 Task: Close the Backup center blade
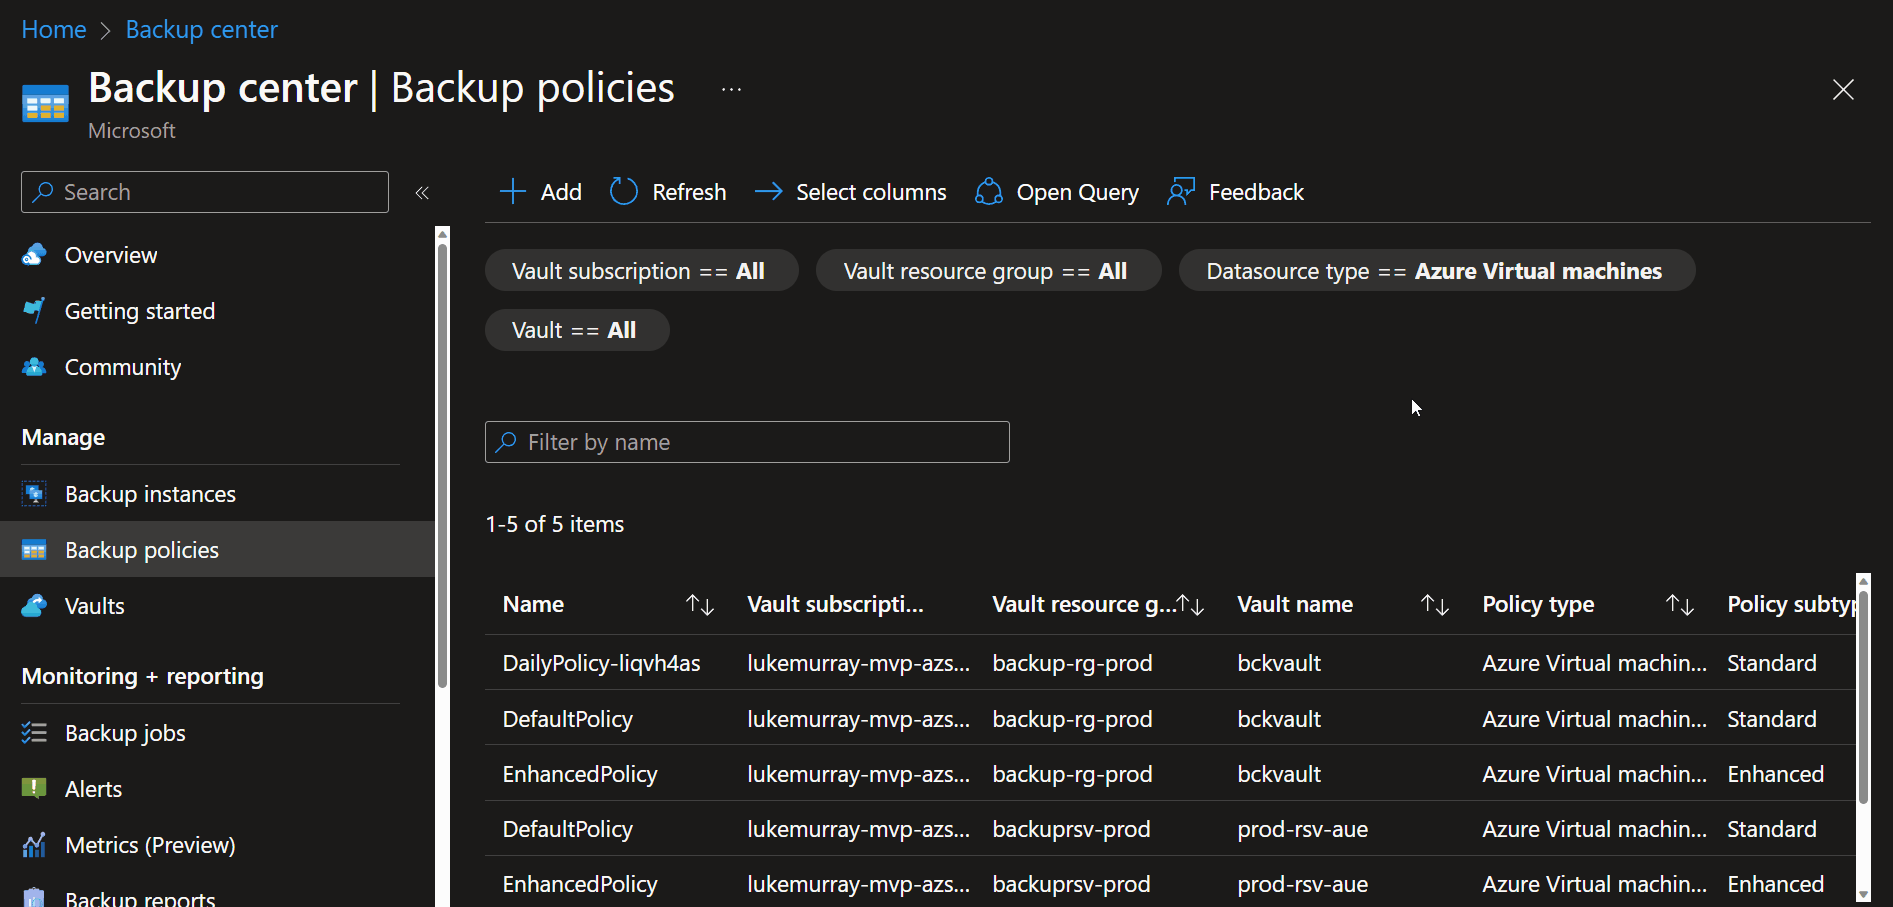point(1843,89)
